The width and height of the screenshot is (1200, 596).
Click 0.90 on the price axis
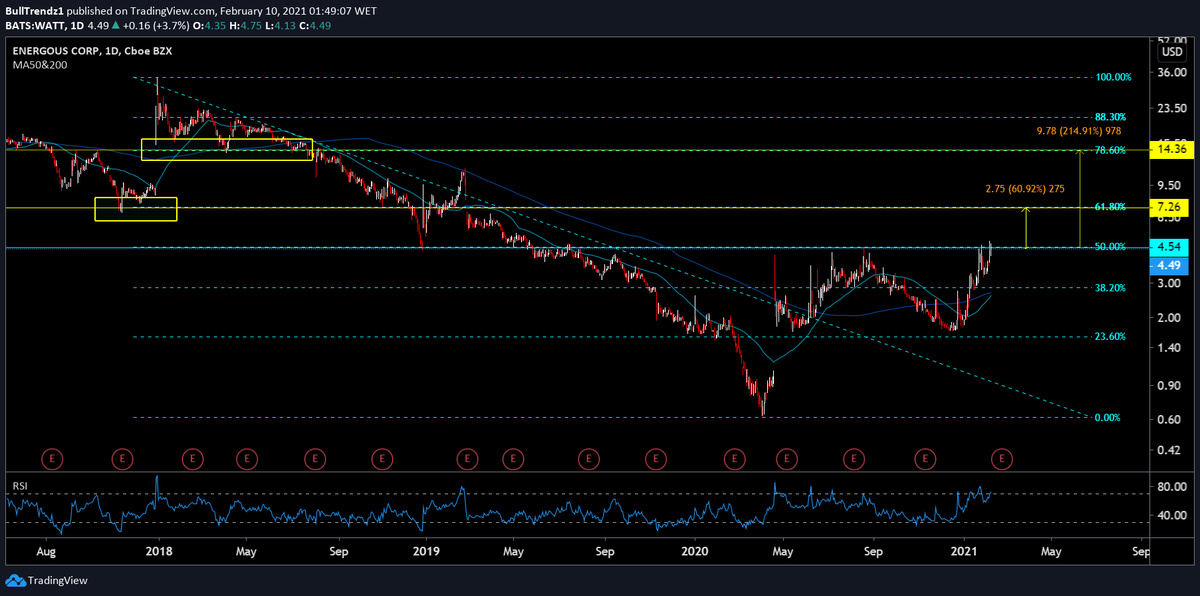(1171, 386)
